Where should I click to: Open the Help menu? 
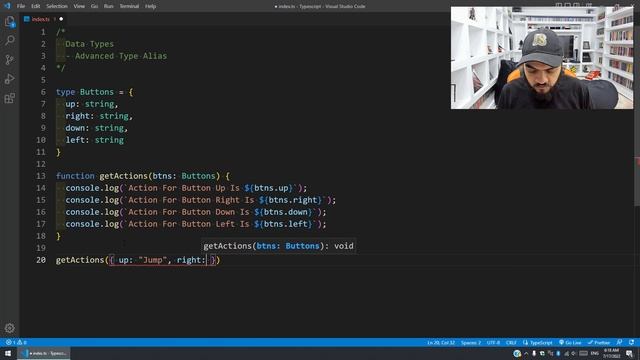click(151, 6)
